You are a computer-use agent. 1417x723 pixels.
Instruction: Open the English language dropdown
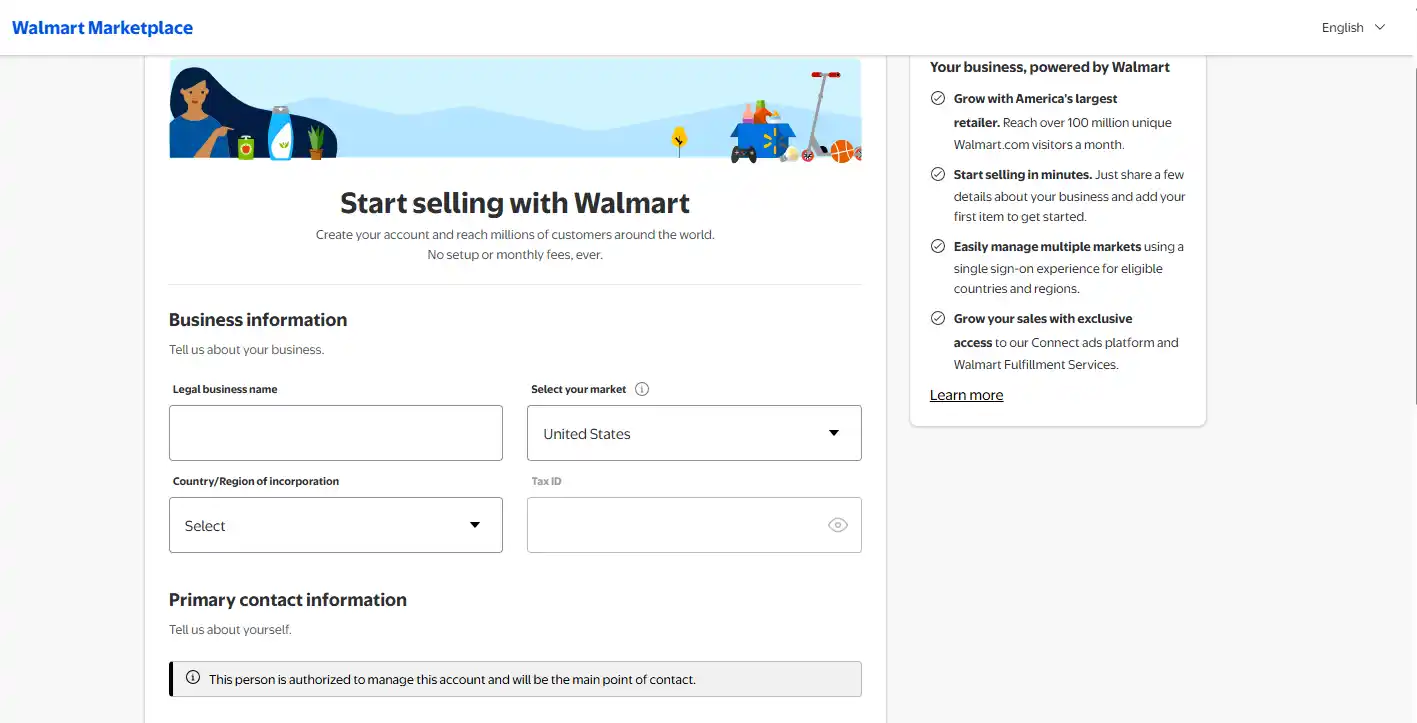[1353, 28]
